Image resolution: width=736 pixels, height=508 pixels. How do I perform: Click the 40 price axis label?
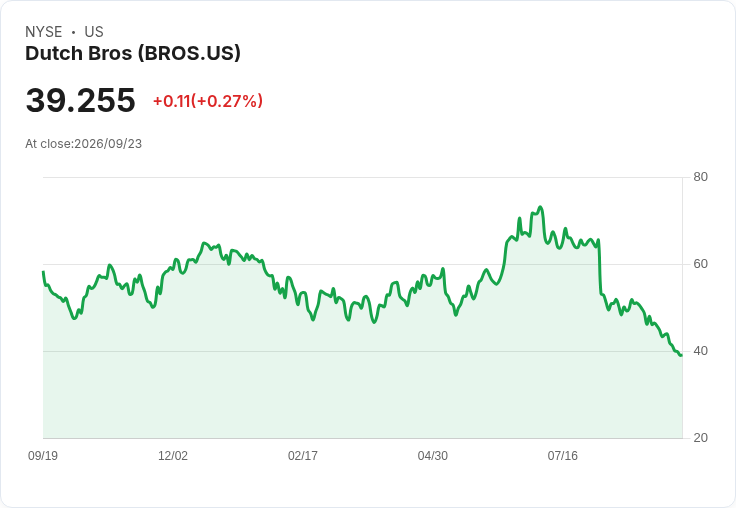(700, 351)
